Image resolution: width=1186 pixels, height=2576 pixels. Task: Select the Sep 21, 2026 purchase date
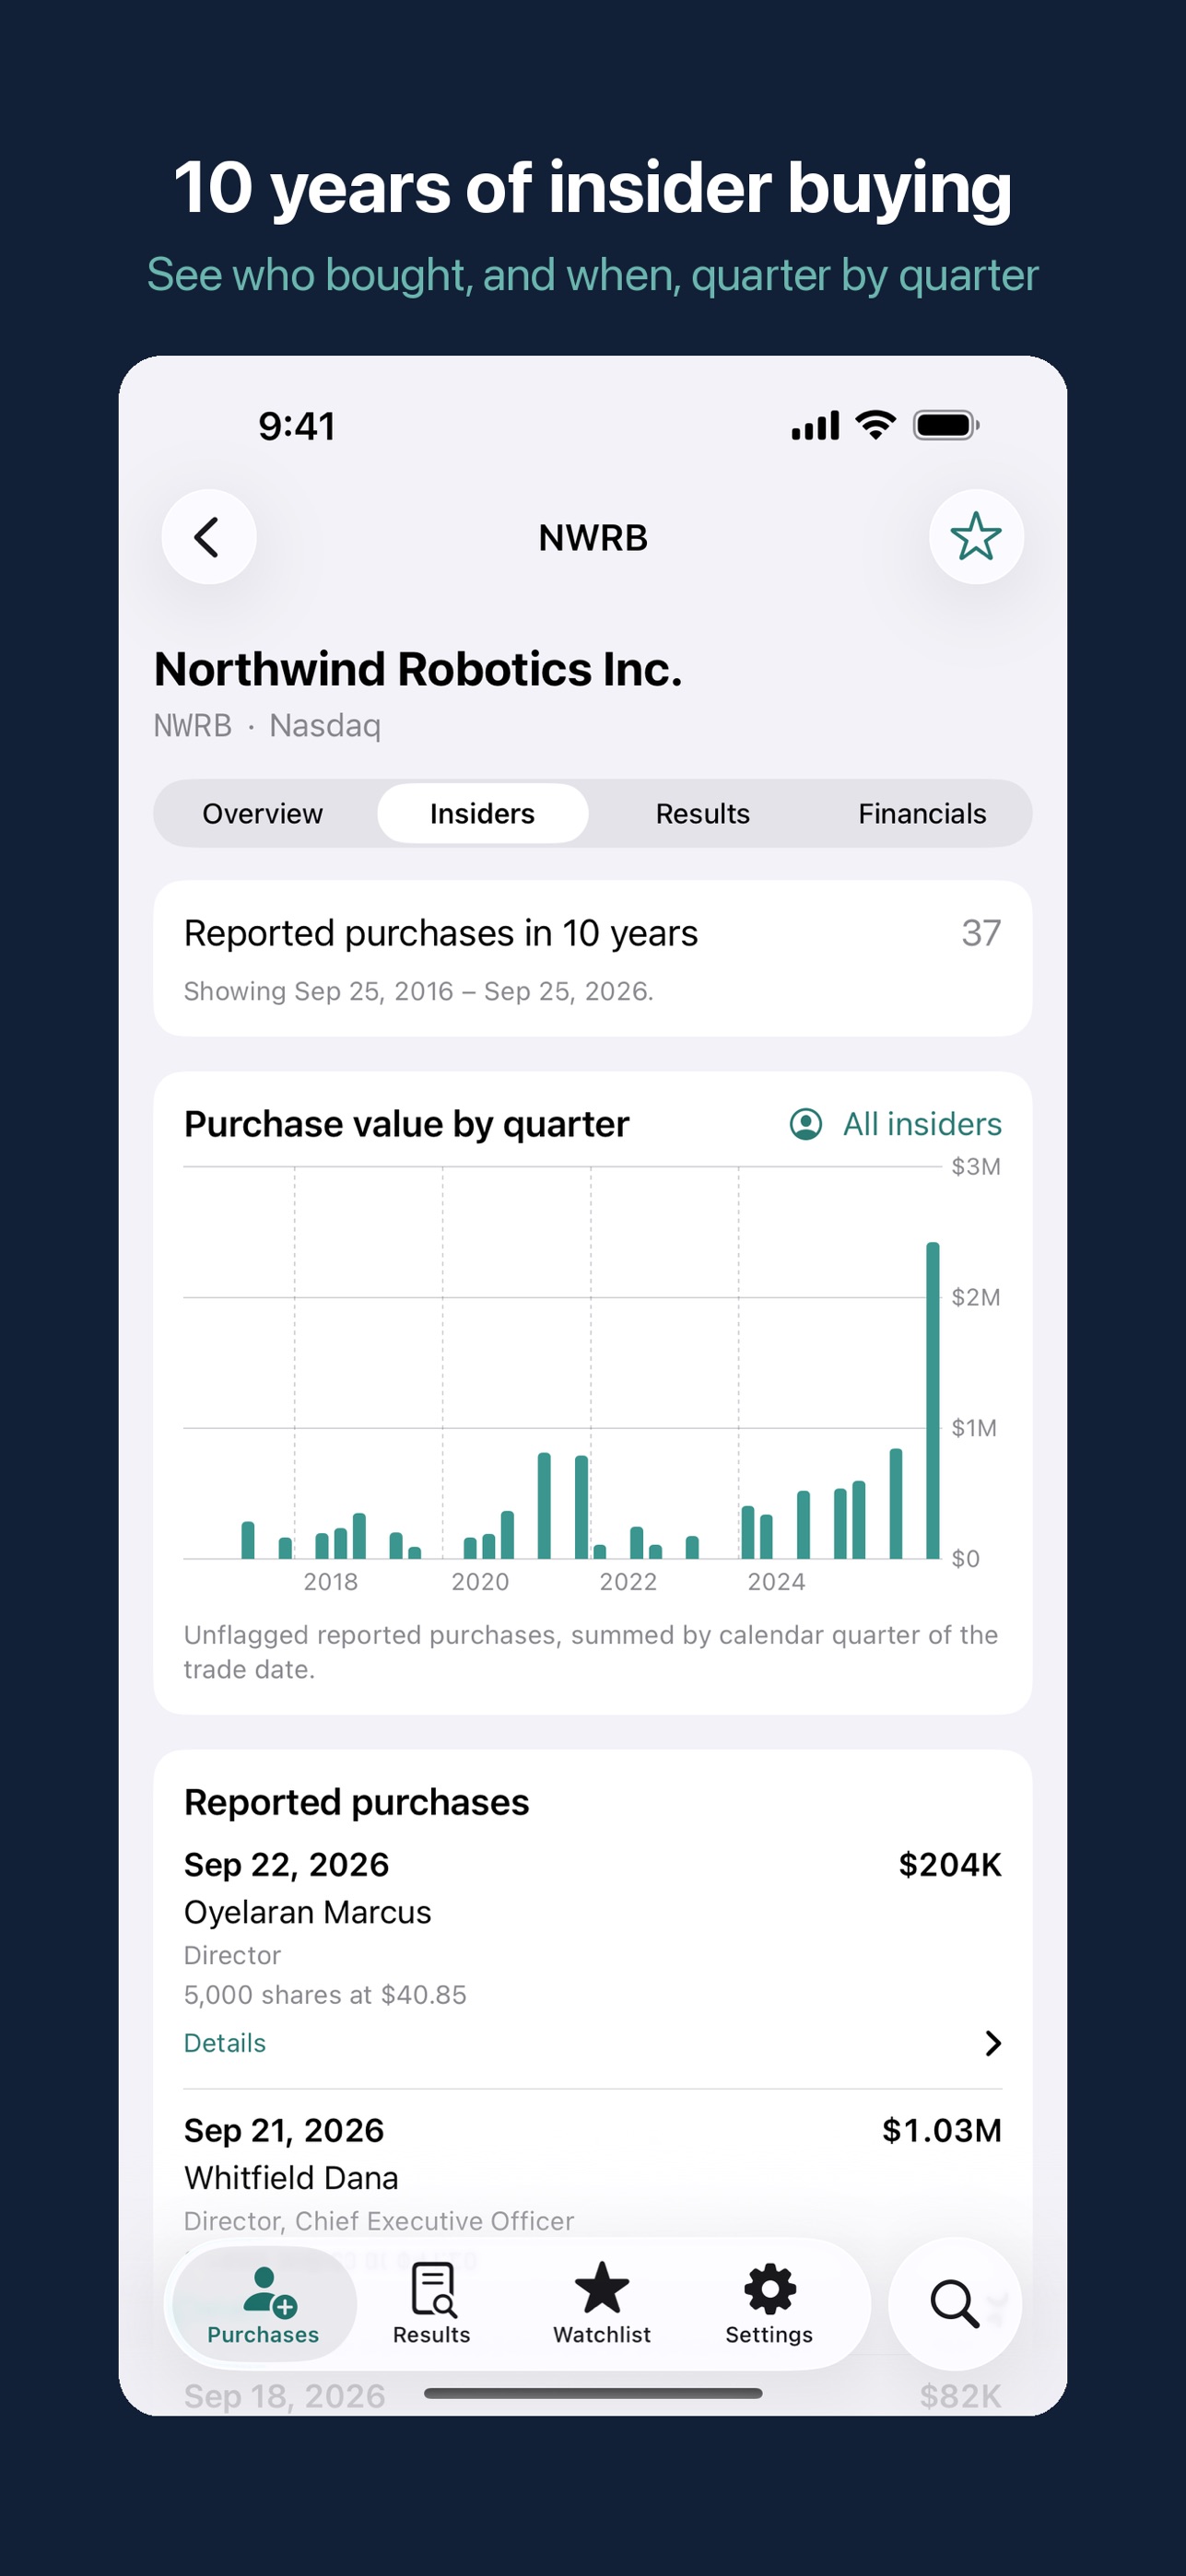coord(284,2130)
